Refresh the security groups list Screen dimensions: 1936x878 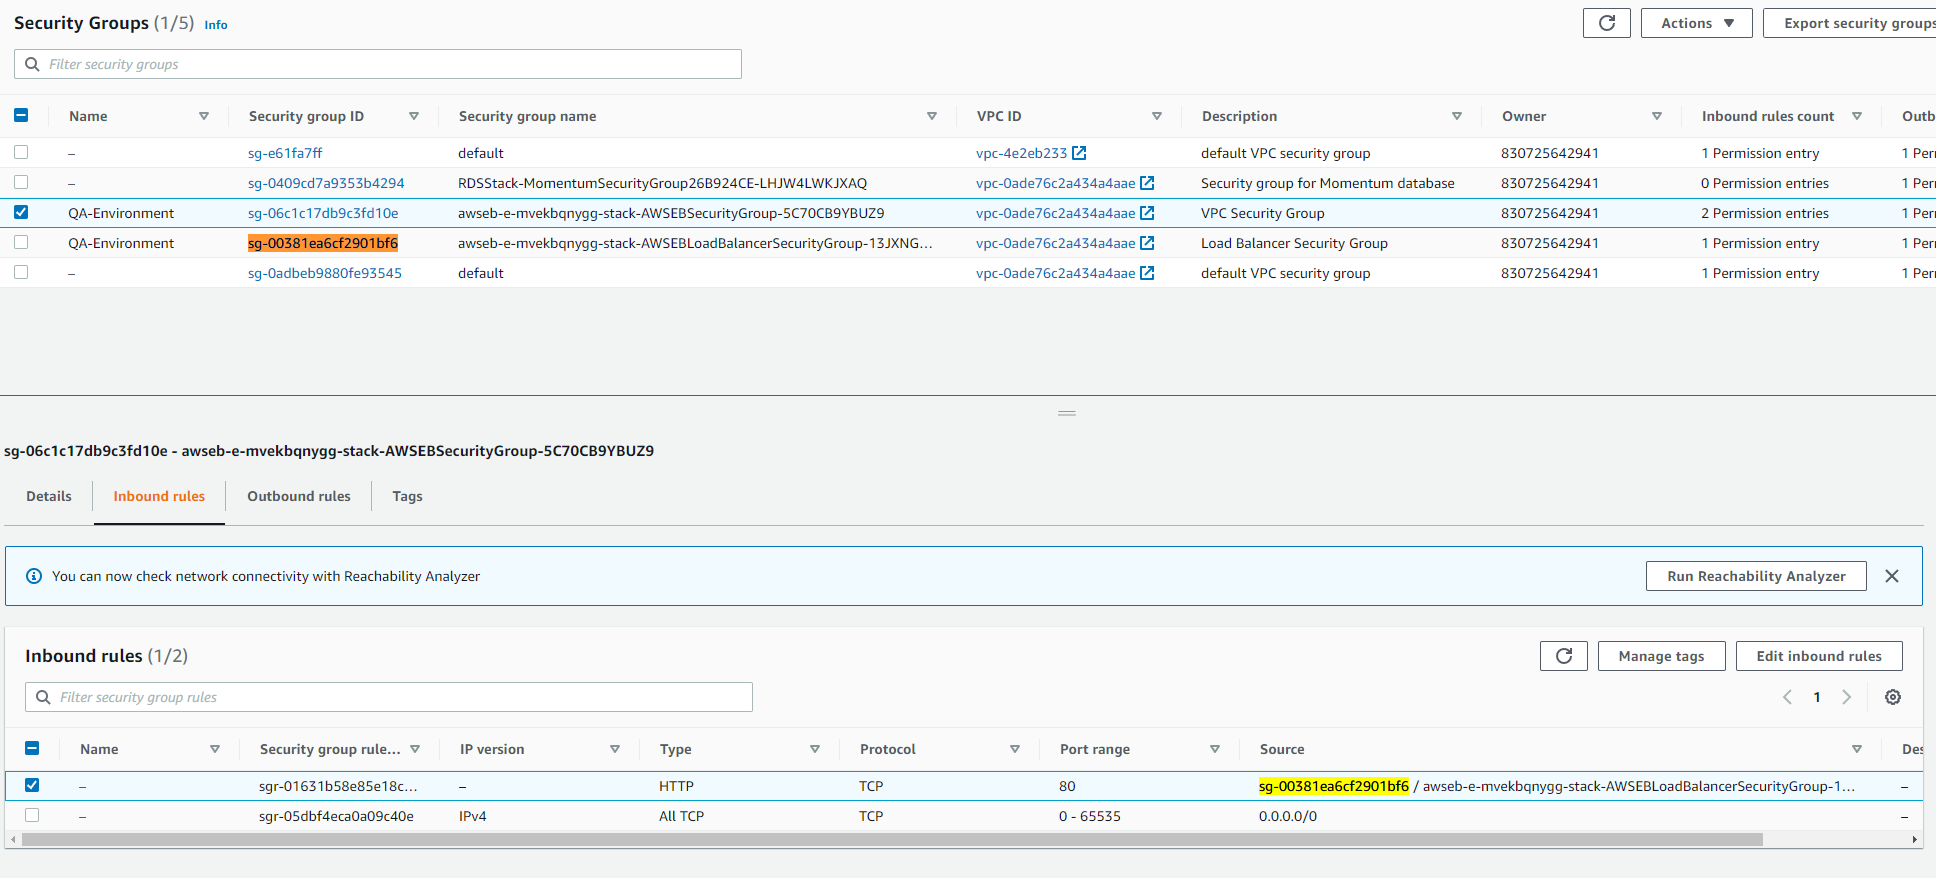(x=1606, y=23)
